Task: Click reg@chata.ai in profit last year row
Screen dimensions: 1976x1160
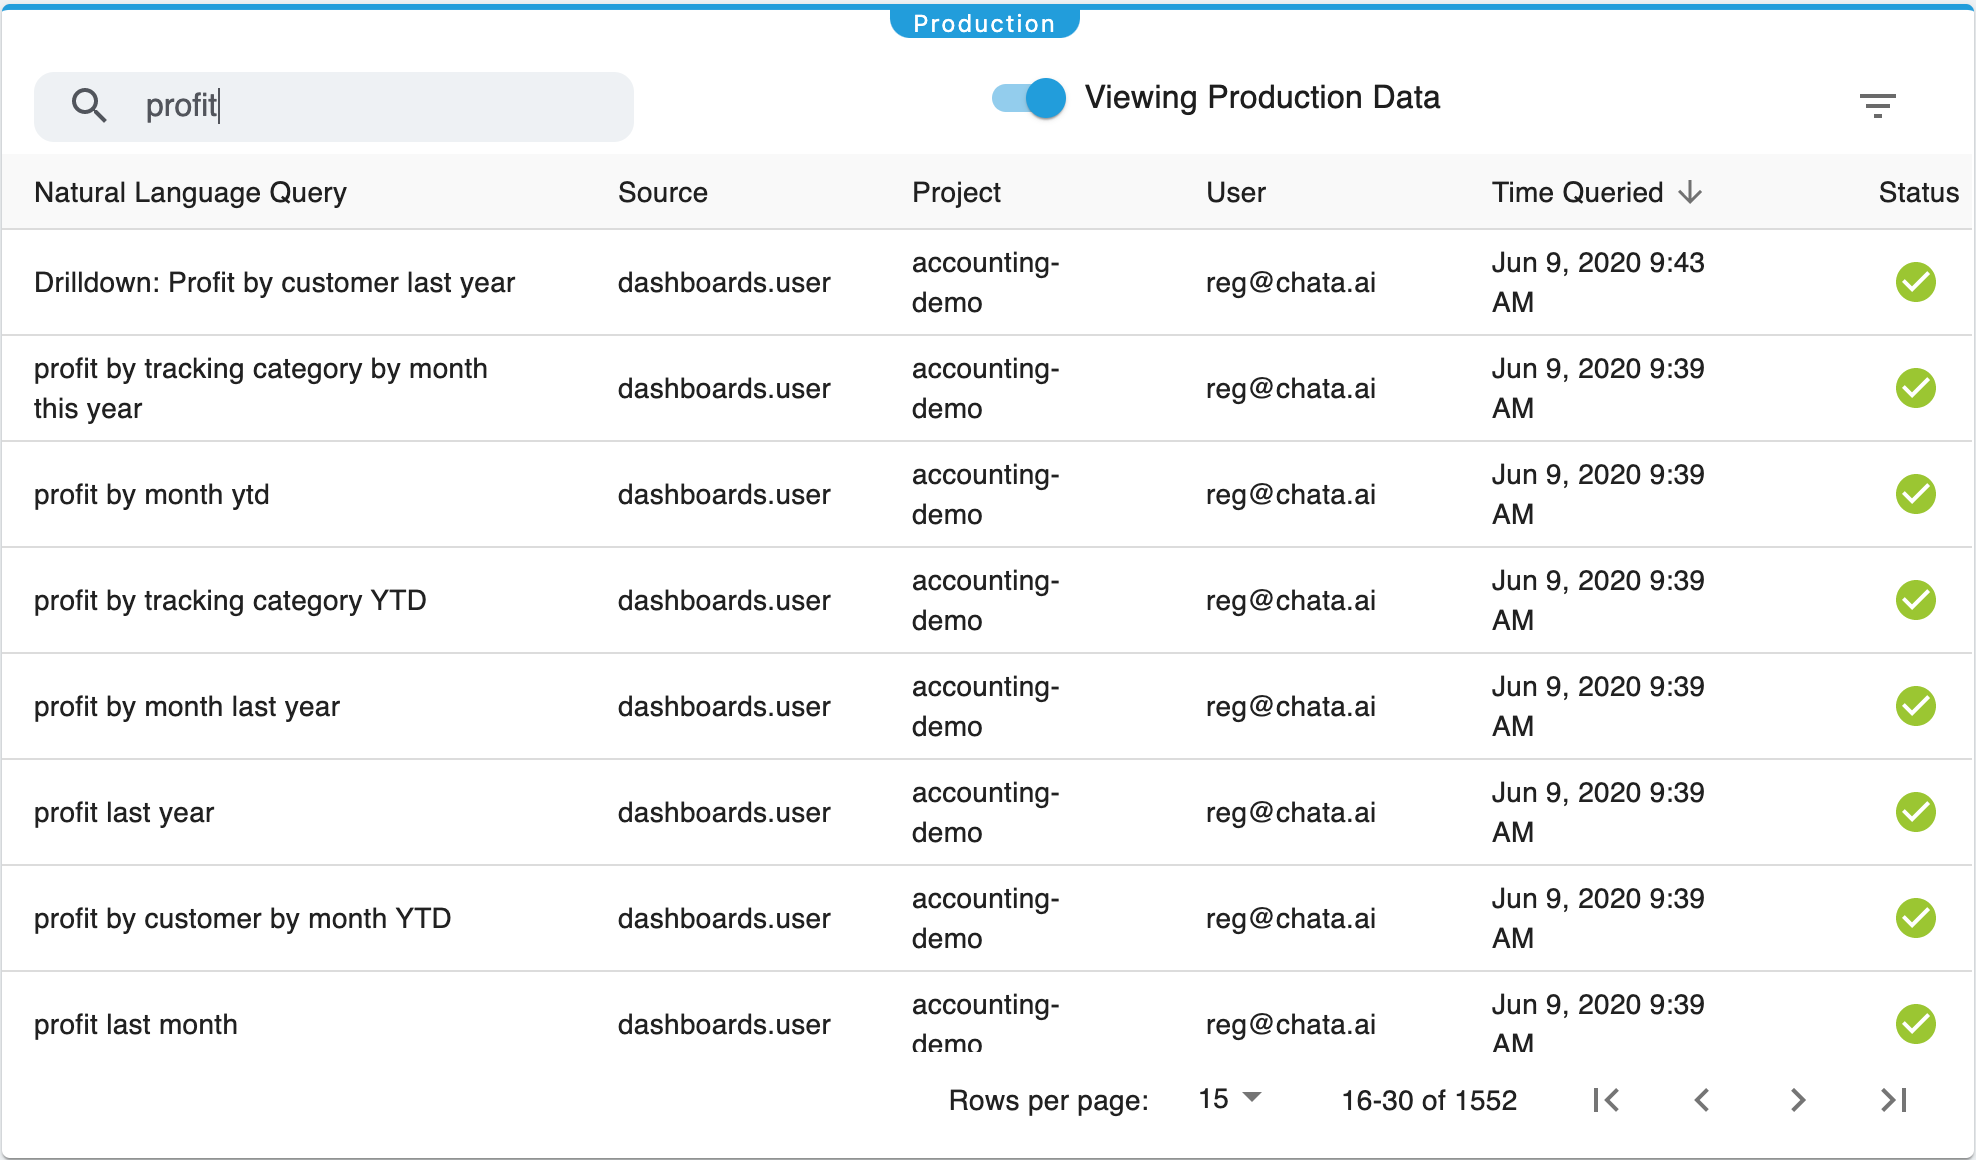Action: (1290, 813)
